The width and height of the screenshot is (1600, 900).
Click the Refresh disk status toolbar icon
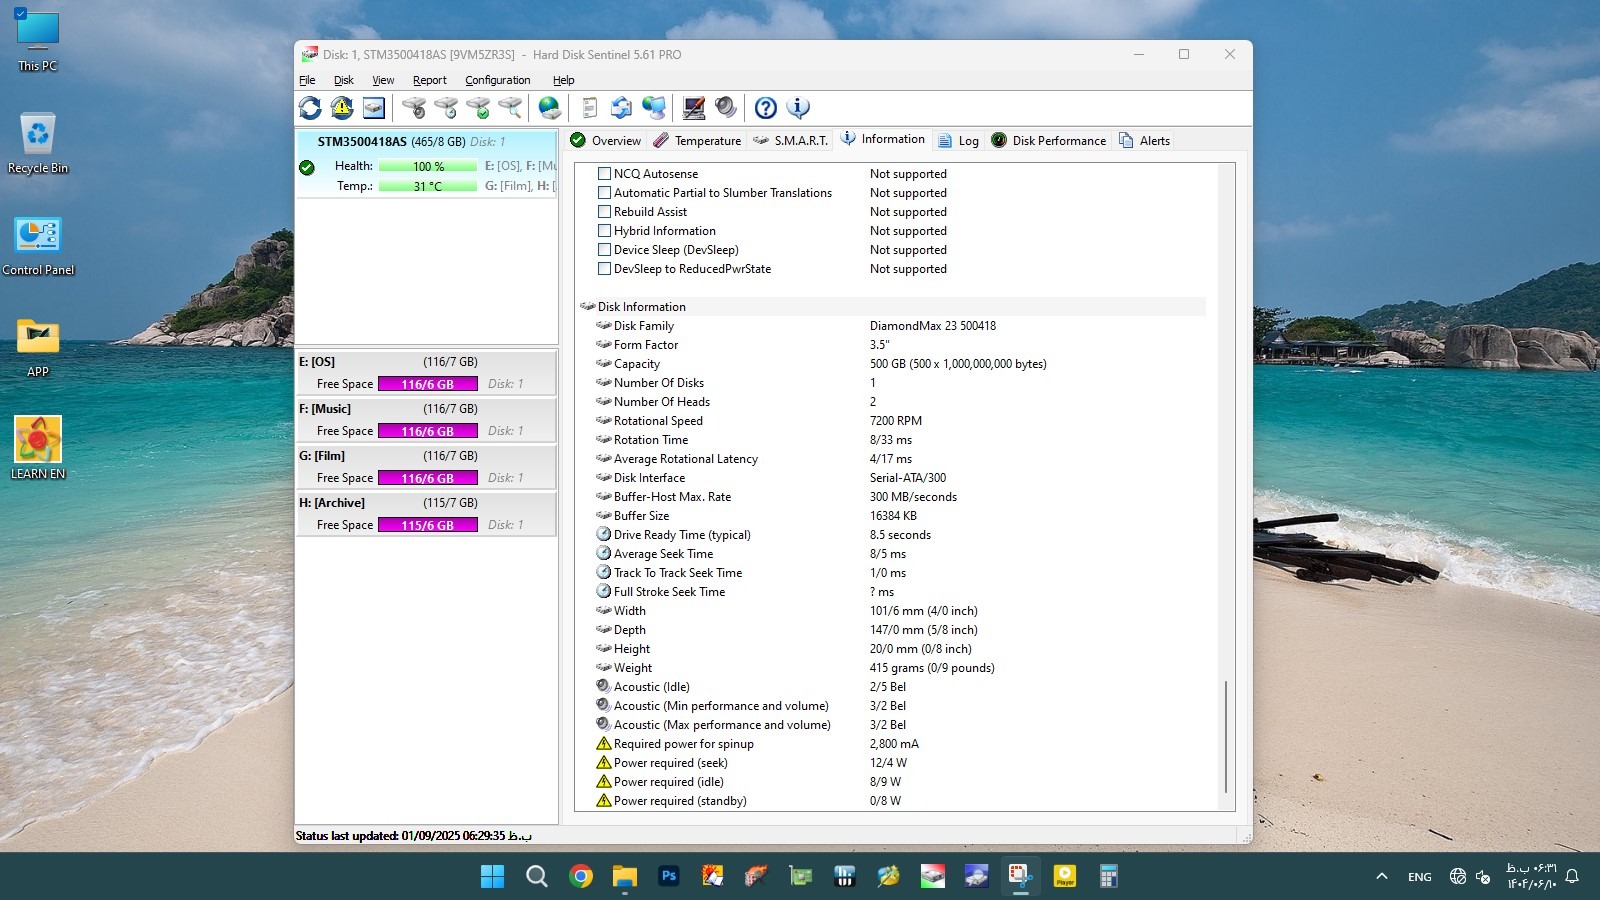pyautogui.click(x=310, y=108)
